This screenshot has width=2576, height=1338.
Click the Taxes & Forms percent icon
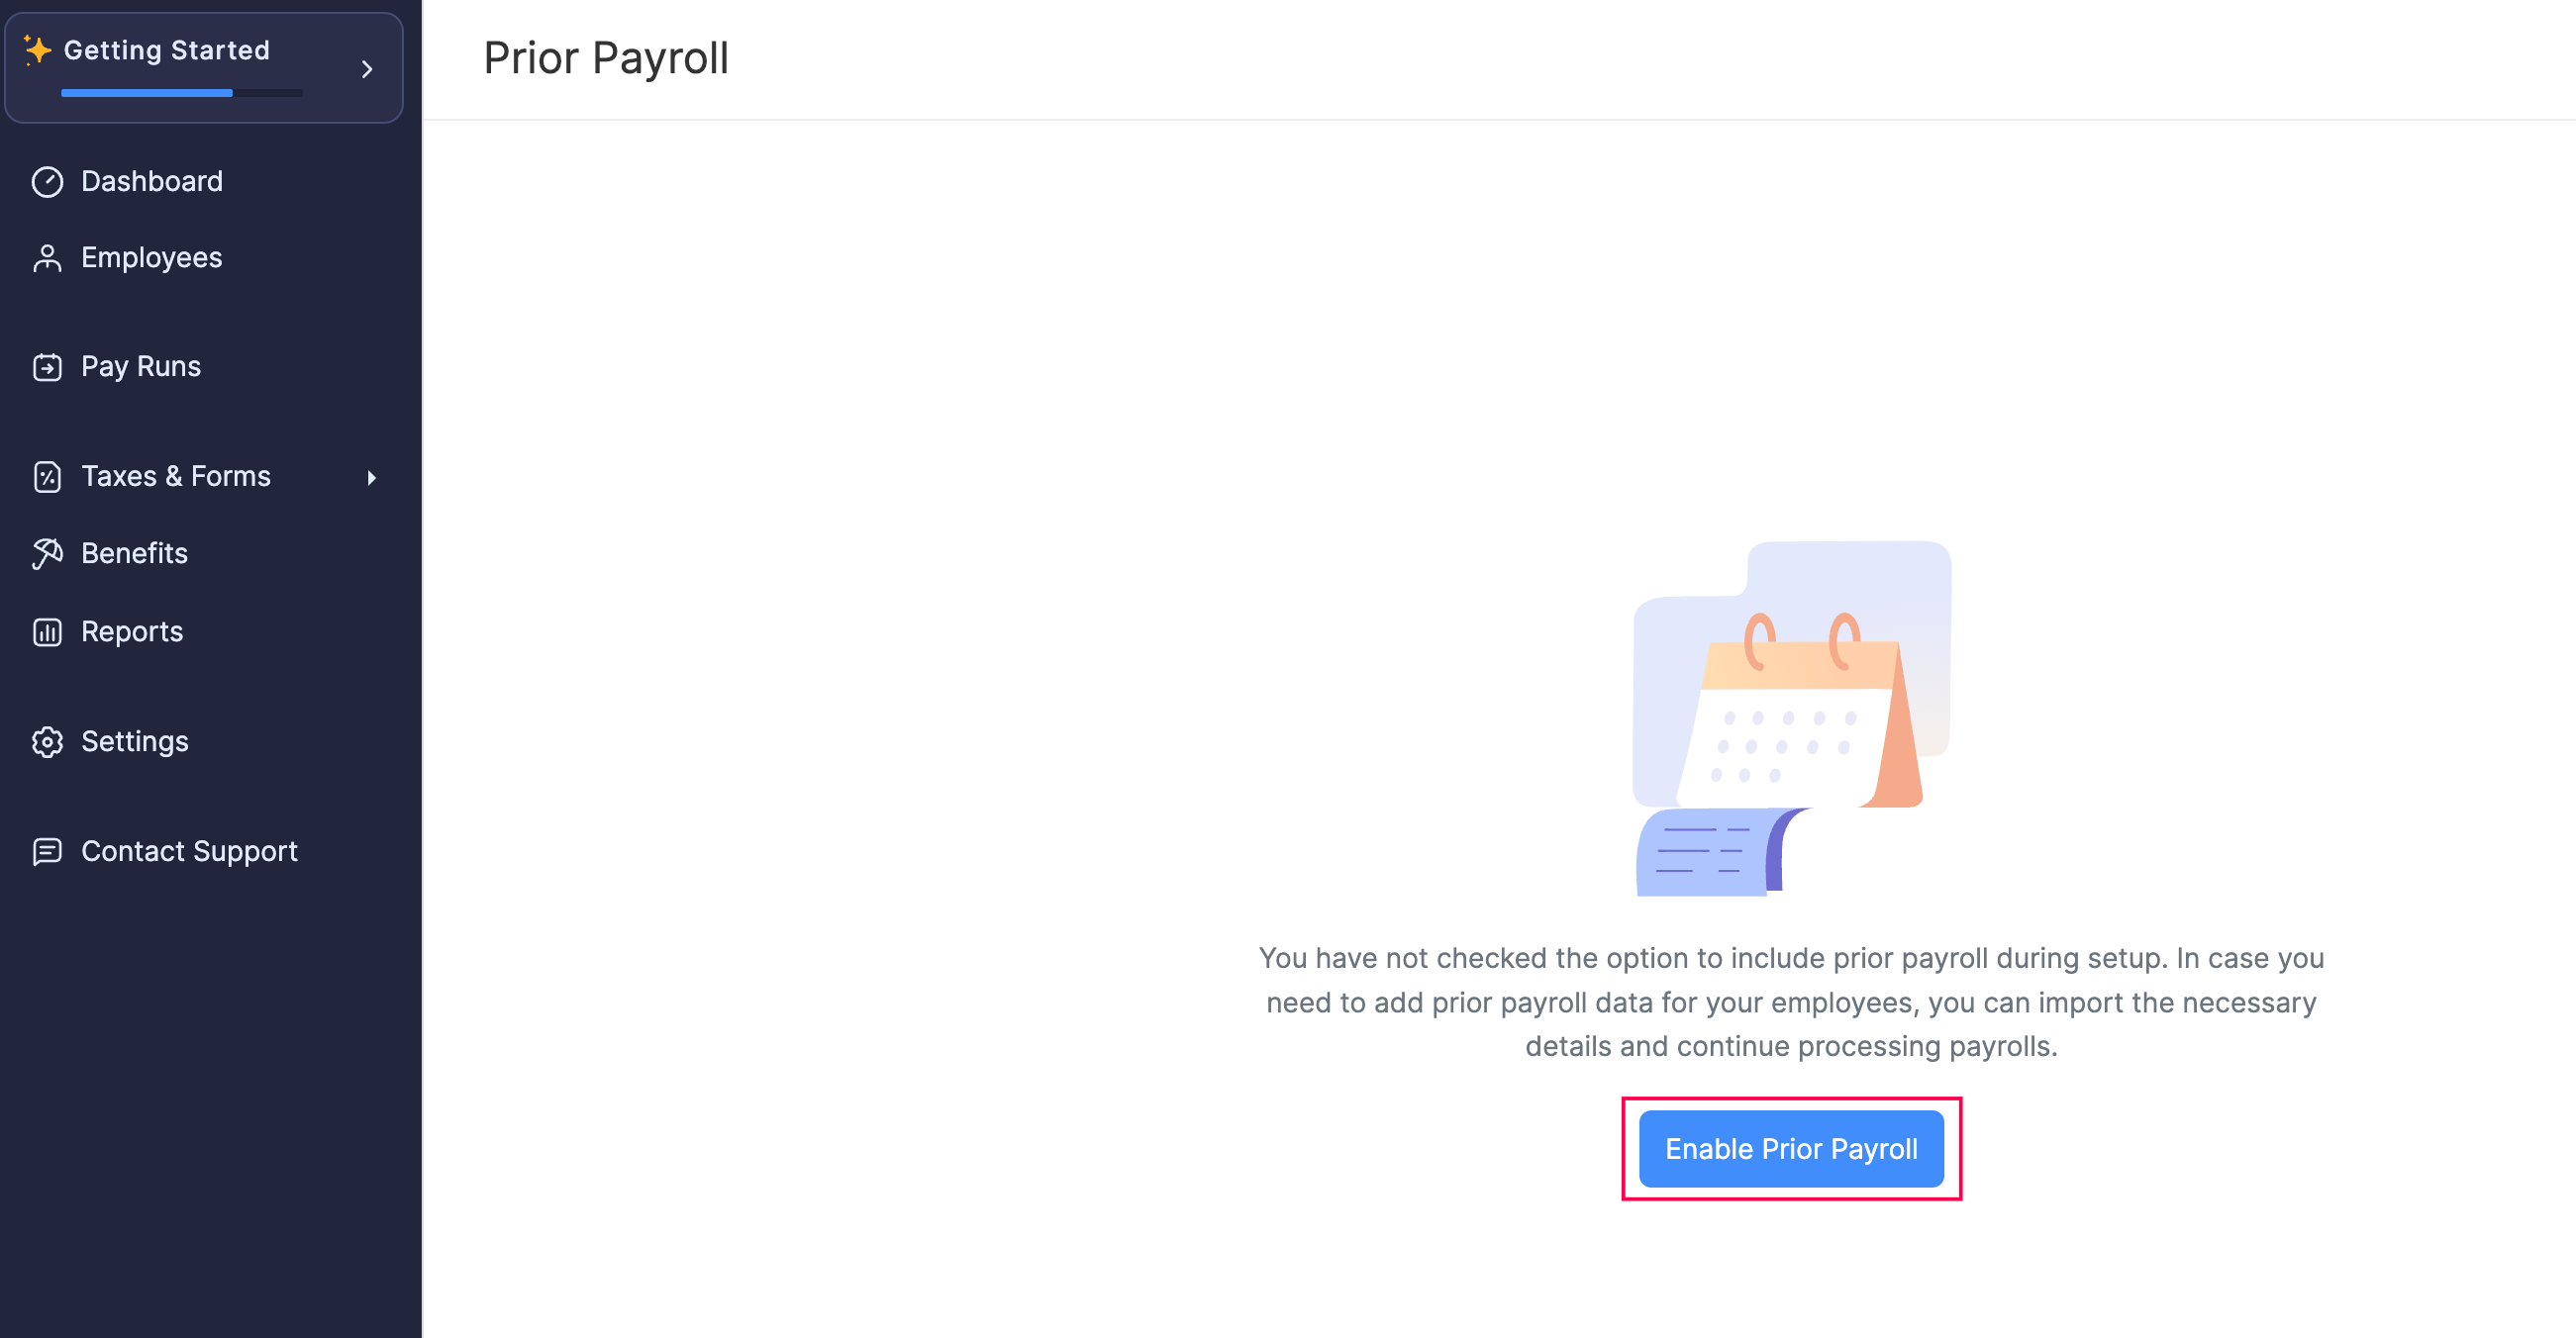coord(47,477)
